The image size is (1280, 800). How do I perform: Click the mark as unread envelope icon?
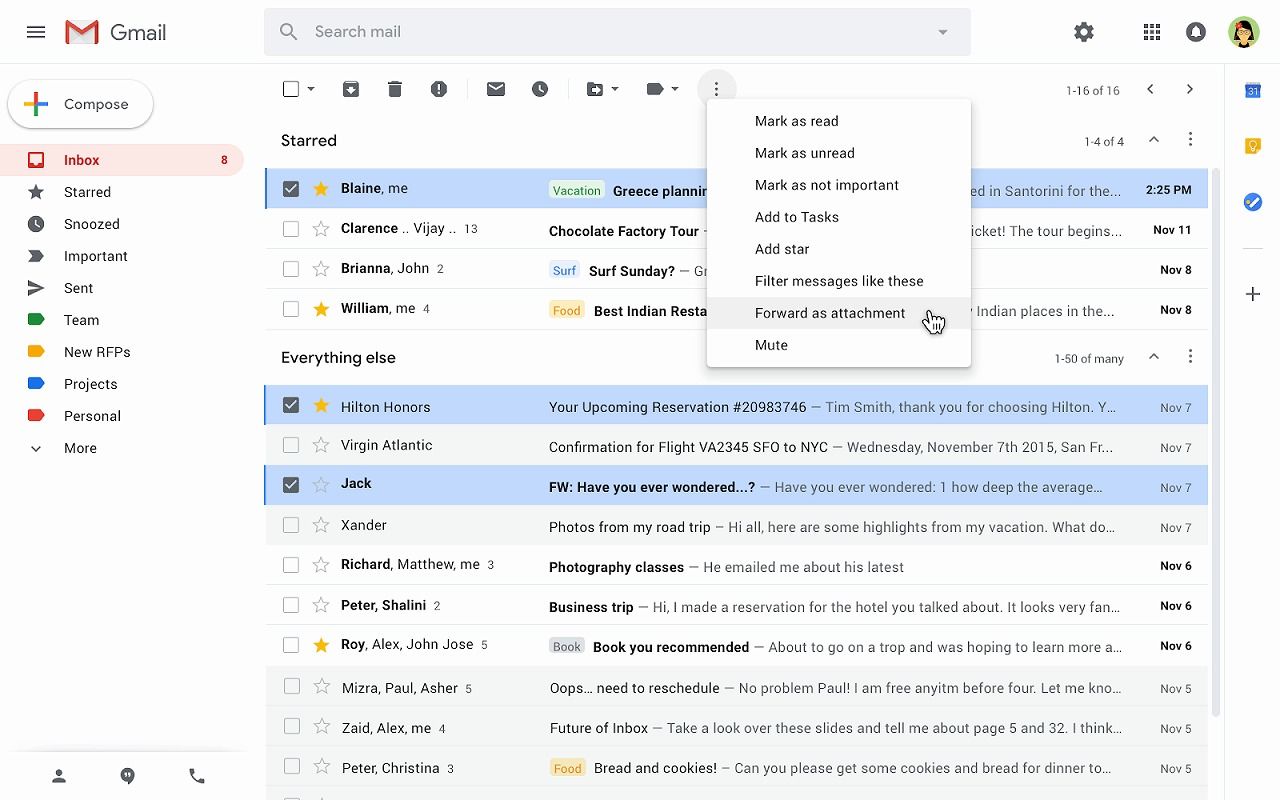[496, 89]
